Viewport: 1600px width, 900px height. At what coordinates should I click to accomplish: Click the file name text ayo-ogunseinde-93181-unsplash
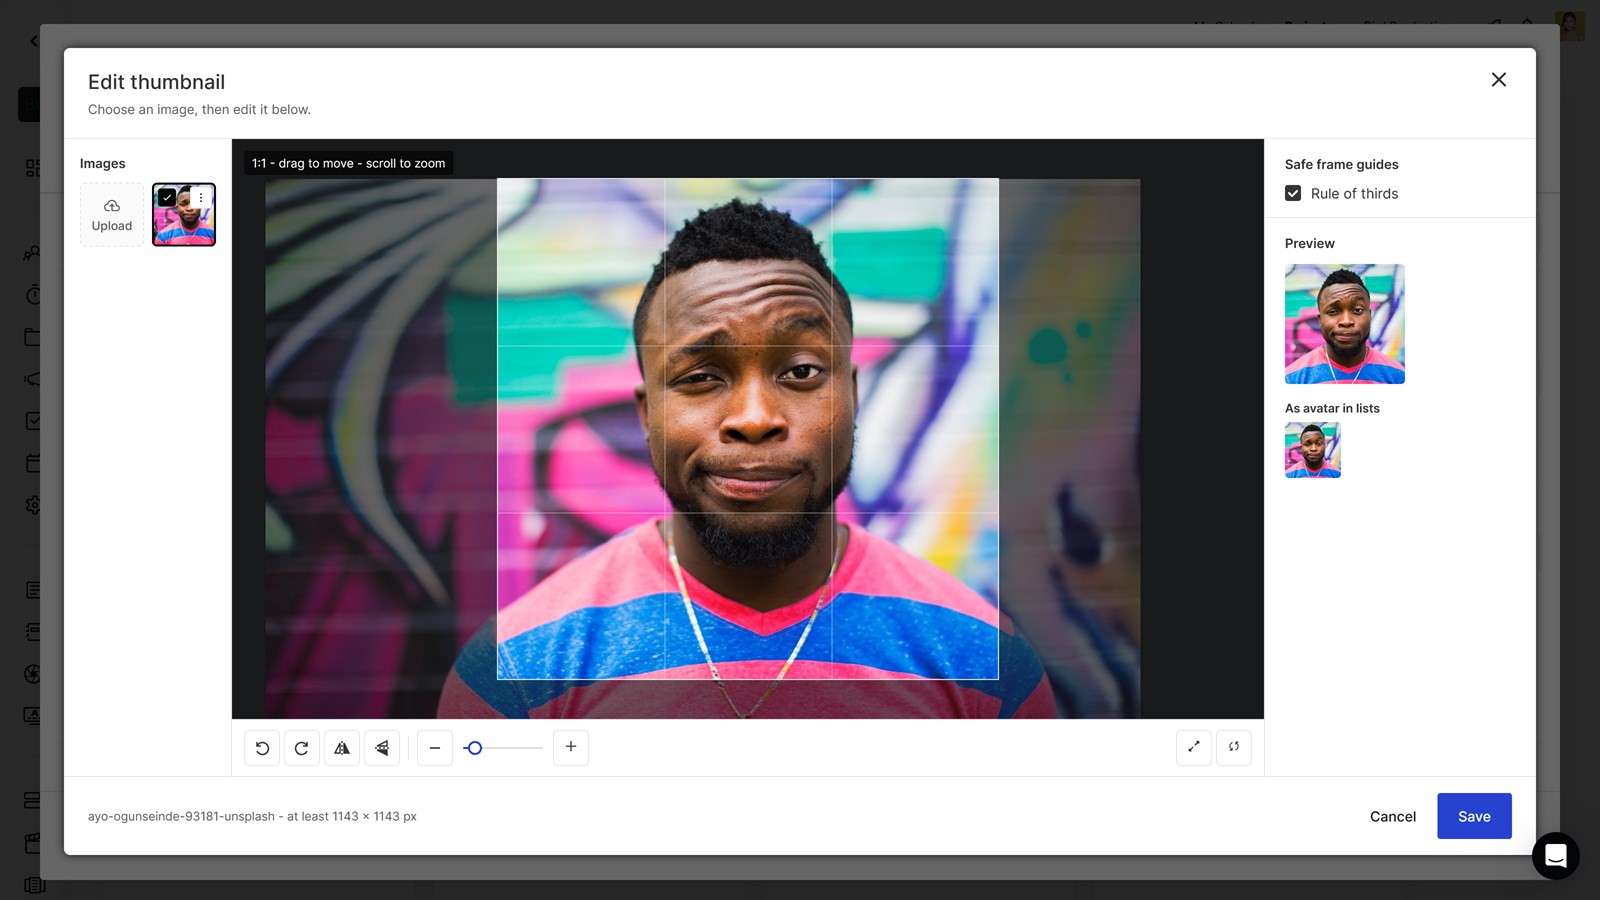[x=181, y=817]
